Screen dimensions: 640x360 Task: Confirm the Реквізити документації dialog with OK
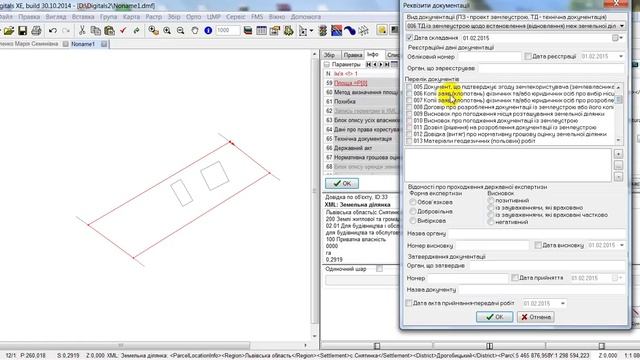click(x=494, y=317)
